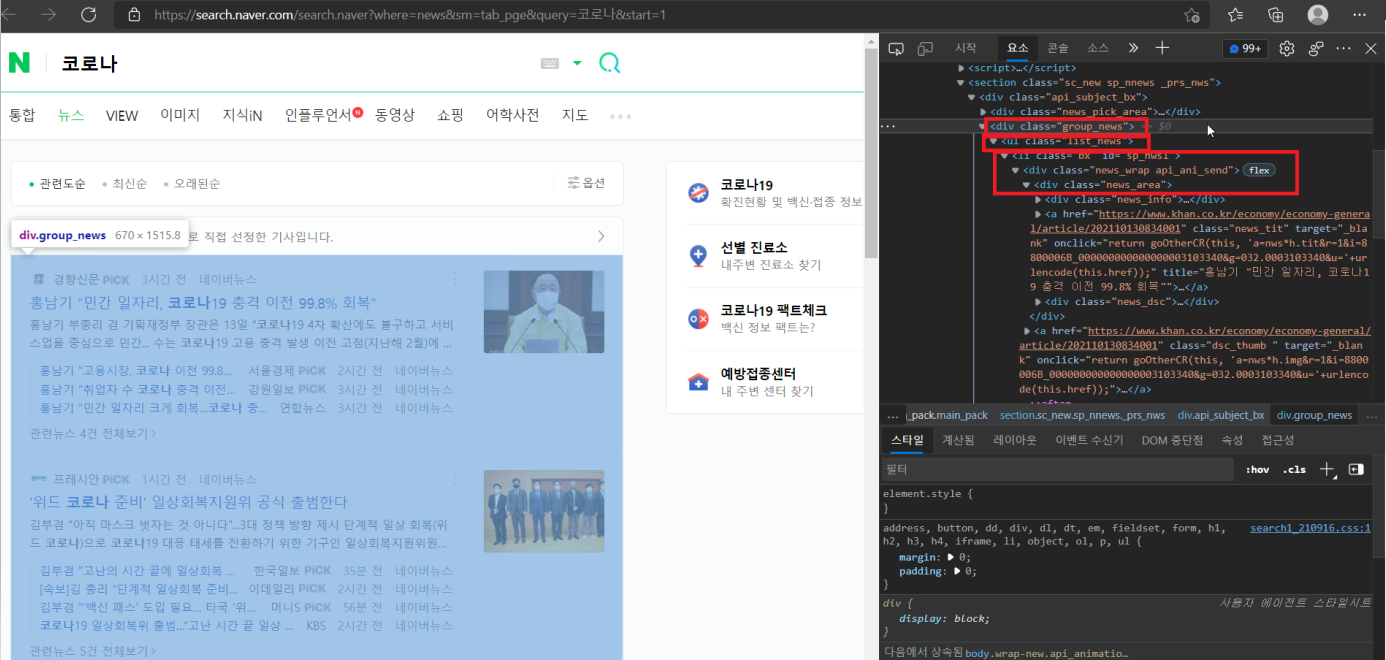Switch to the 계산됨 styles tab
Screen dimensions: 1386x660
958,440
